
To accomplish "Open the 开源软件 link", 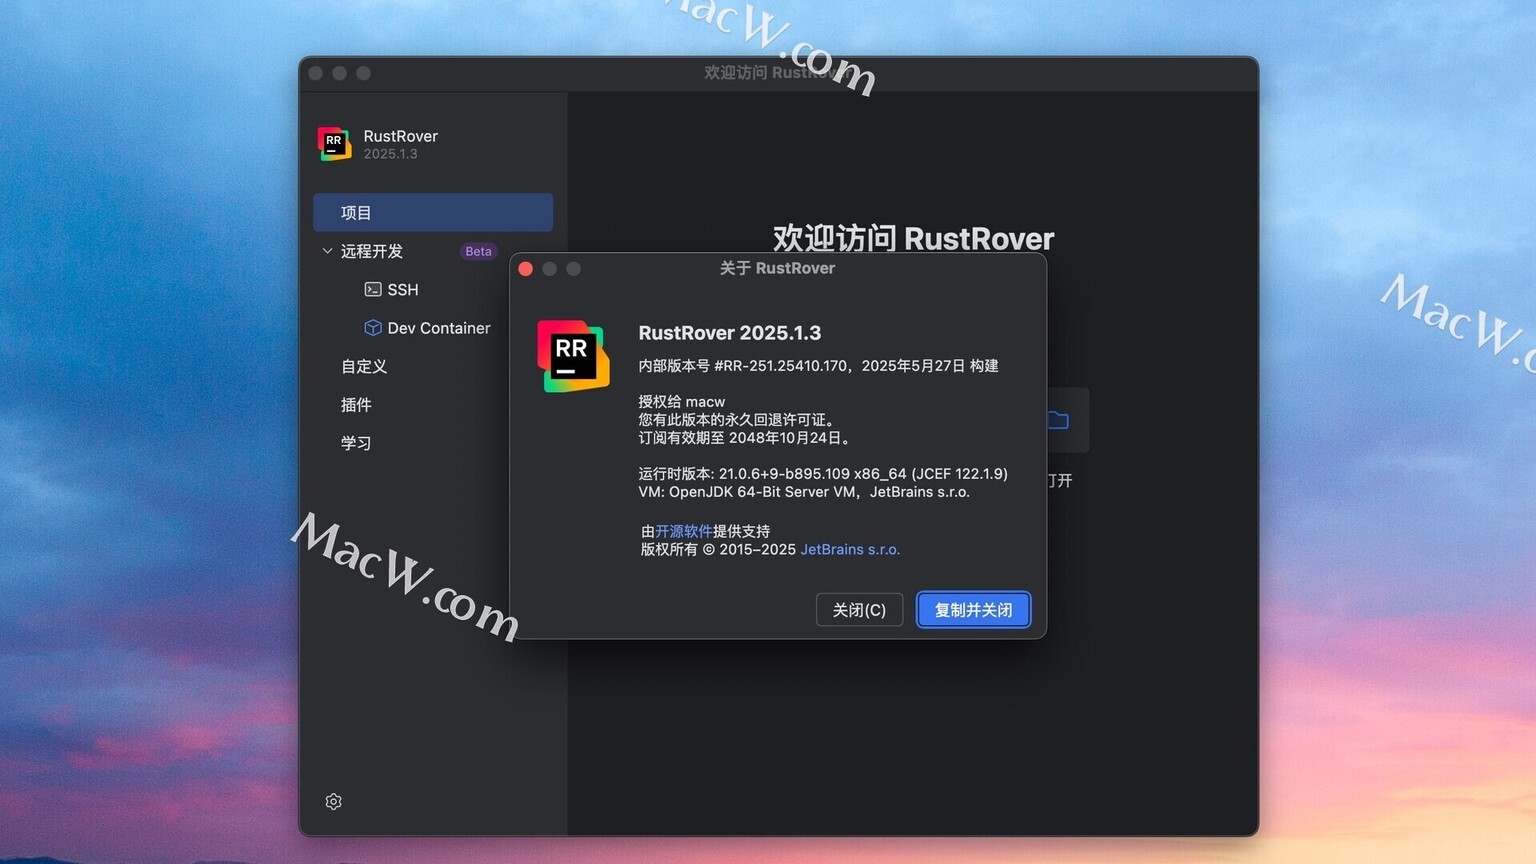I will click(684, 531).
